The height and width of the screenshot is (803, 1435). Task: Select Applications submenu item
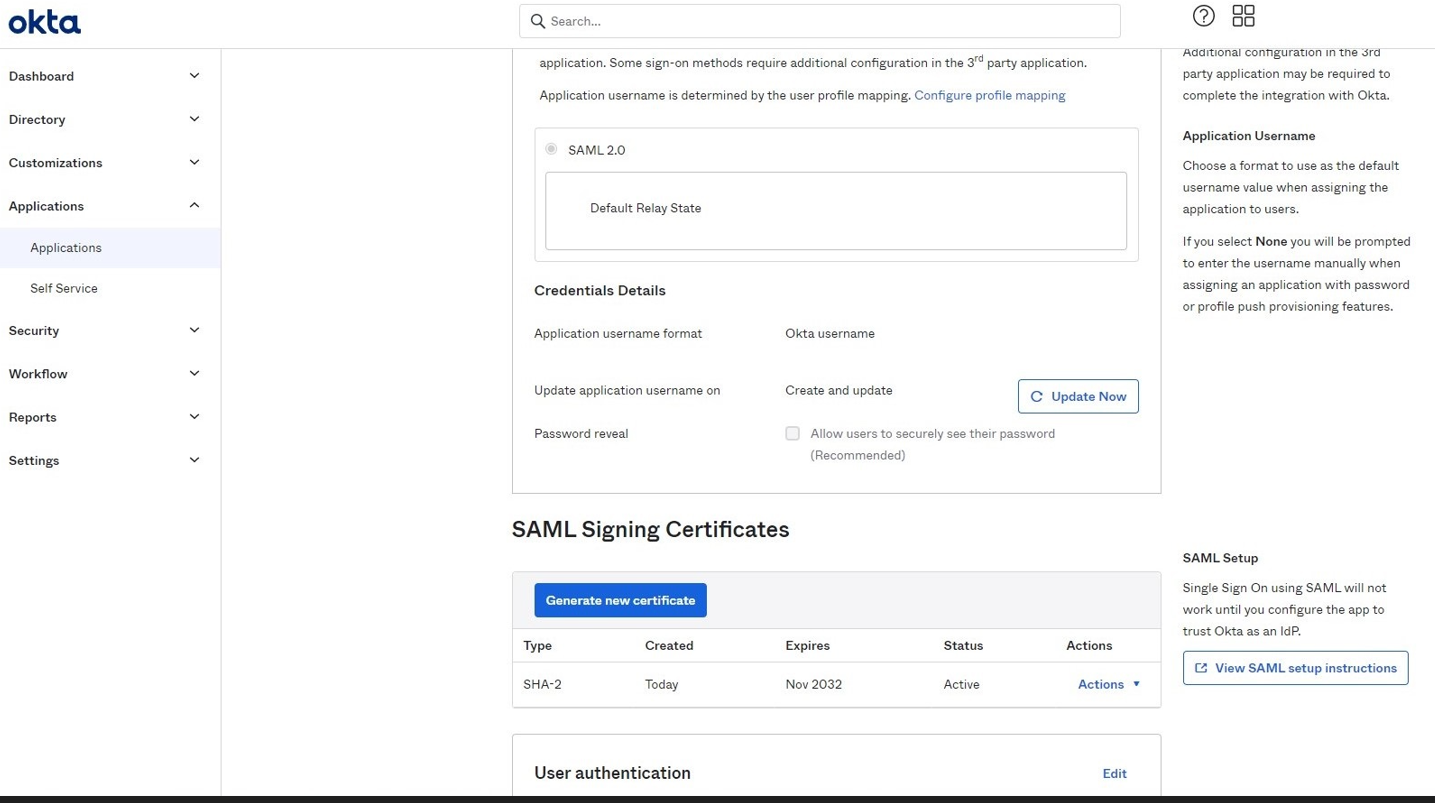click(66, 248)
